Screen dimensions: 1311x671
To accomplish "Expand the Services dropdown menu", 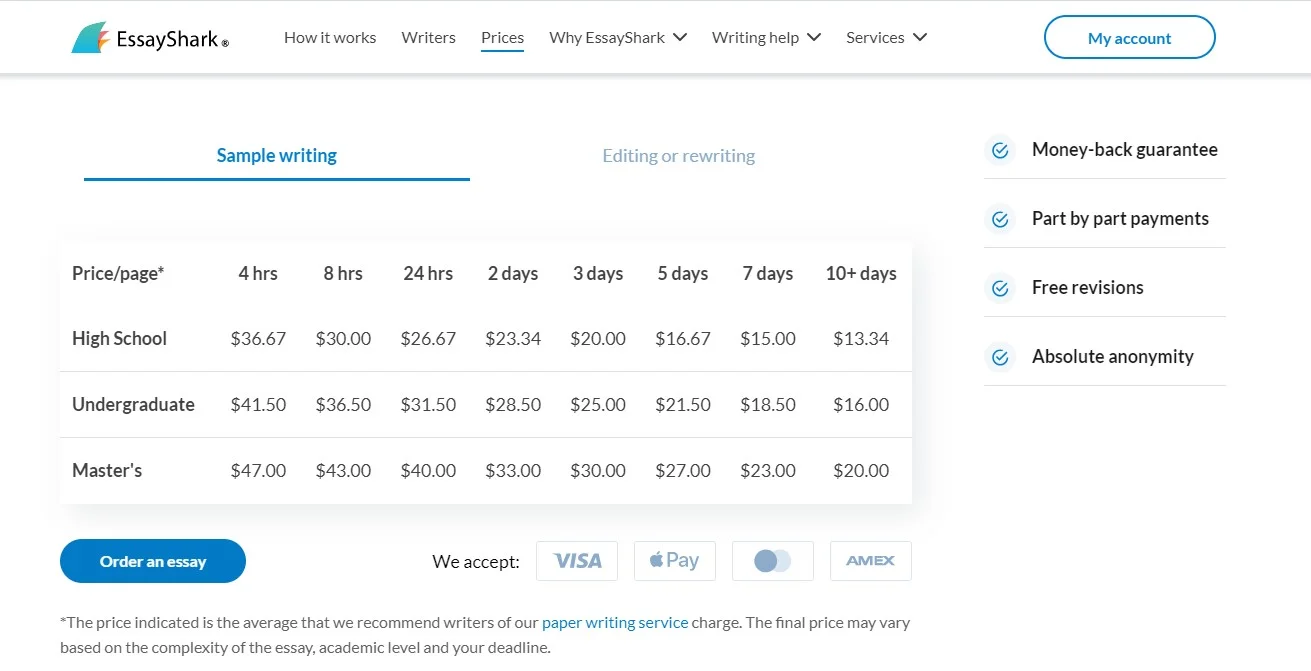I will (x=886, y=38).
